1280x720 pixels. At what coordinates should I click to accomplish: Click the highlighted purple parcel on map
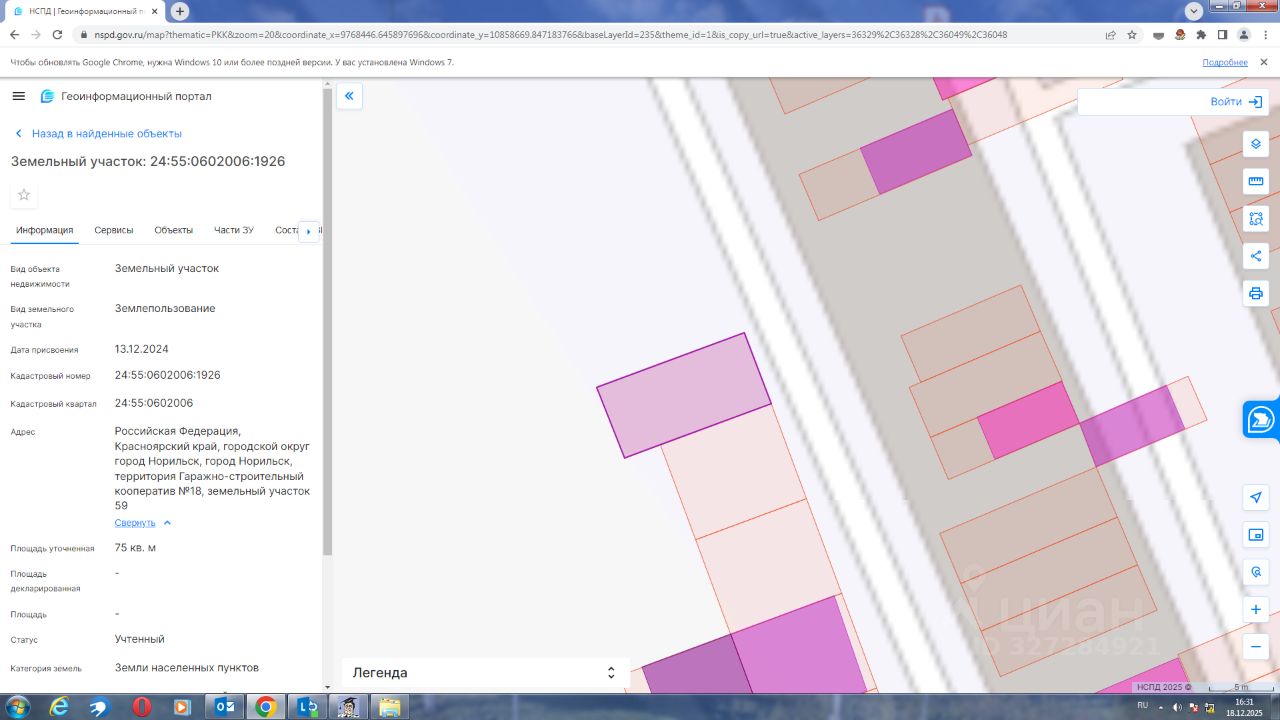coord(684,395)
